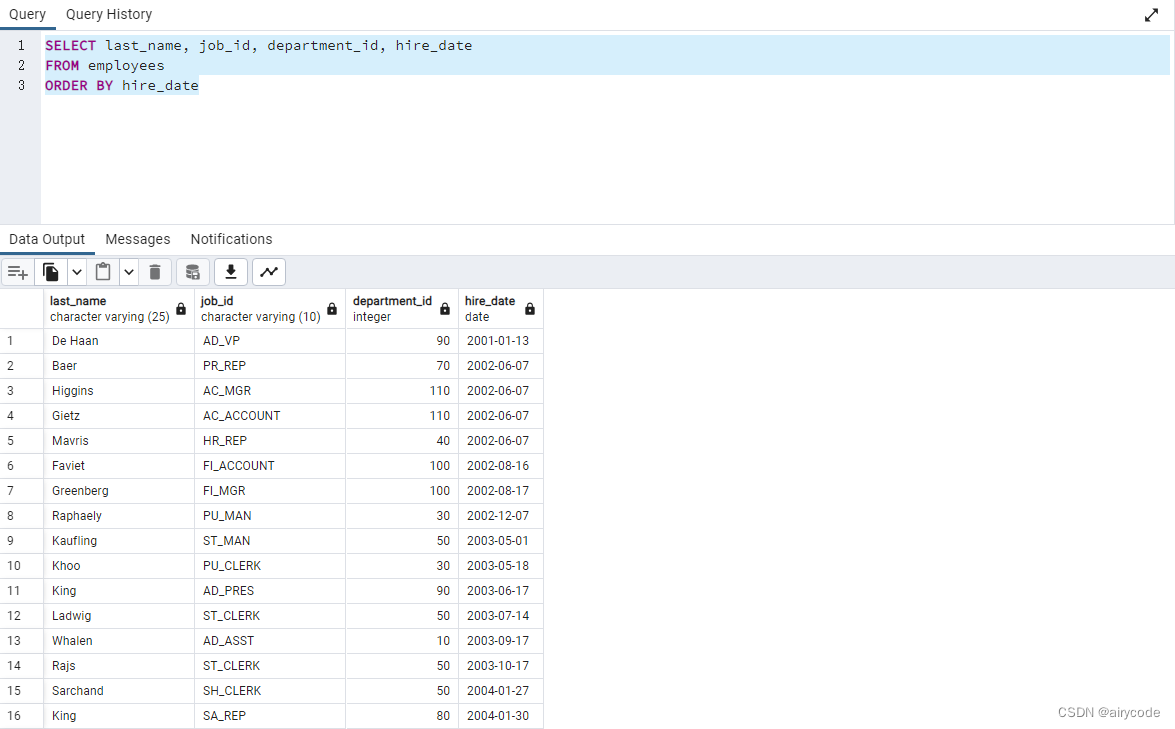Open the Copy options dropdown arrow
1175x729 pixels.
click(x=77, y=272)
